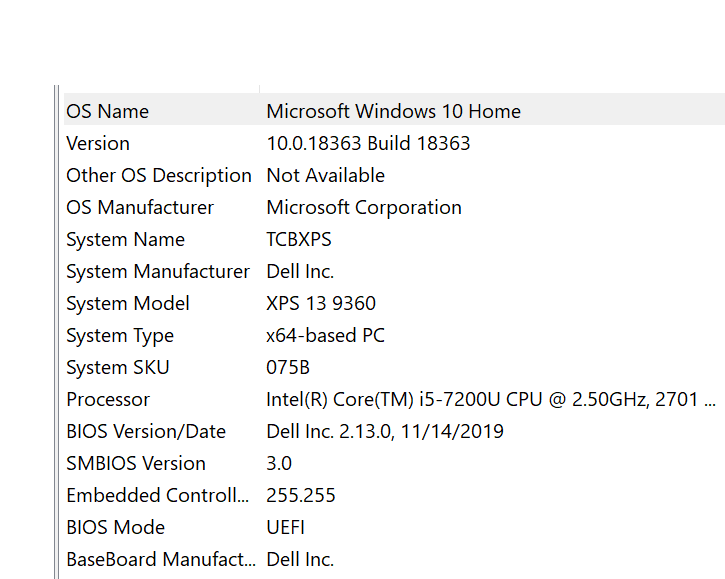Select the OS Name row
This screenshot has width=725, height=579.
point(107,111)
